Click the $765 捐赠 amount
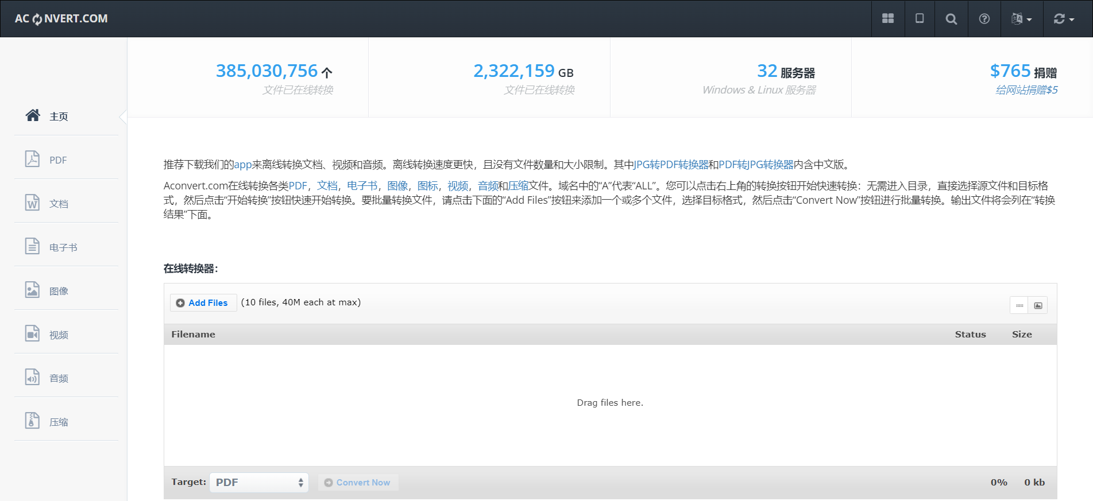1093x501 pixels. pyautogui.click(x=1023, y=70)
